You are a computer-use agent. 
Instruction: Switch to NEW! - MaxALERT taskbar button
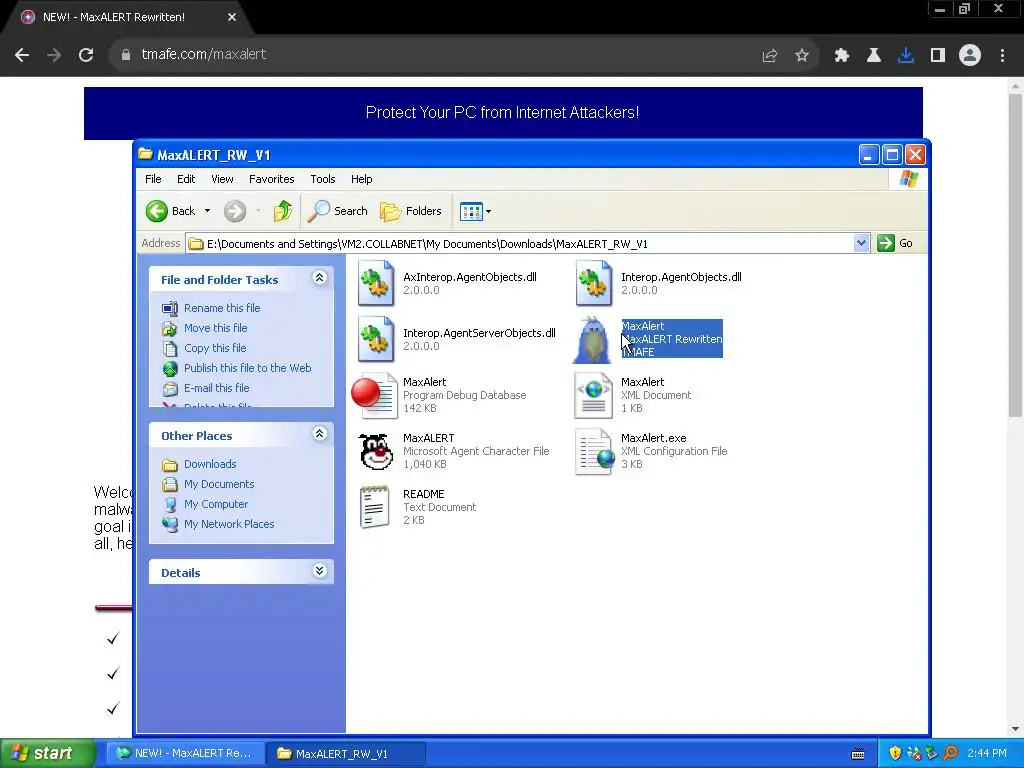186,753
